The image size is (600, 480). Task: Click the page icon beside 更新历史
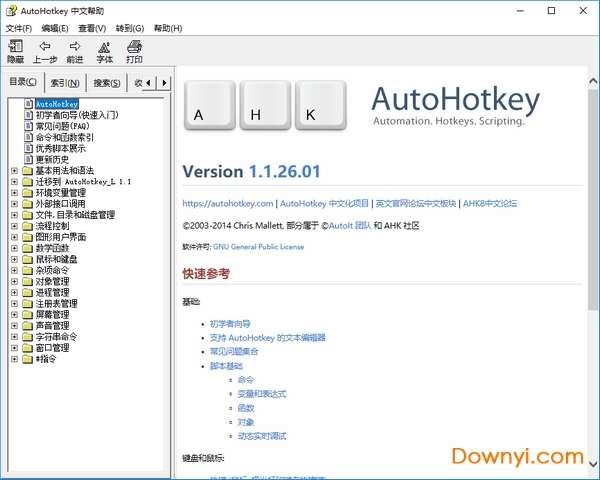point(28,159)
